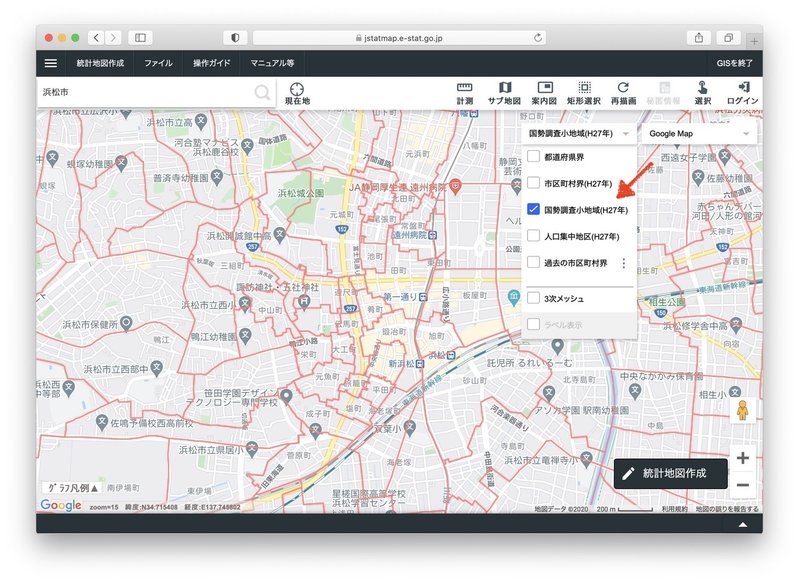The width and height of the screenshot is (800, 583).
Task: Click the JA静岡厚生連 遠州病院 map marker
Action: pyautogui.click(x=455, y=186)
